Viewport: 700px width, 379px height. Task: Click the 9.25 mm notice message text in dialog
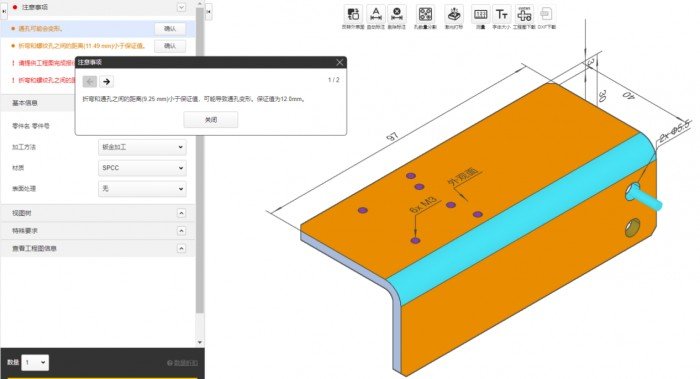tap(194, 99)
